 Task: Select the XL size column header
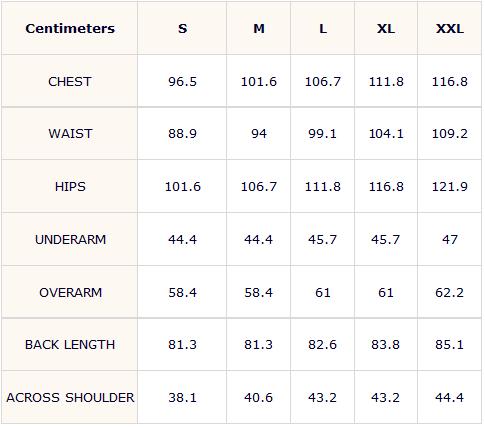coord(386,29)
